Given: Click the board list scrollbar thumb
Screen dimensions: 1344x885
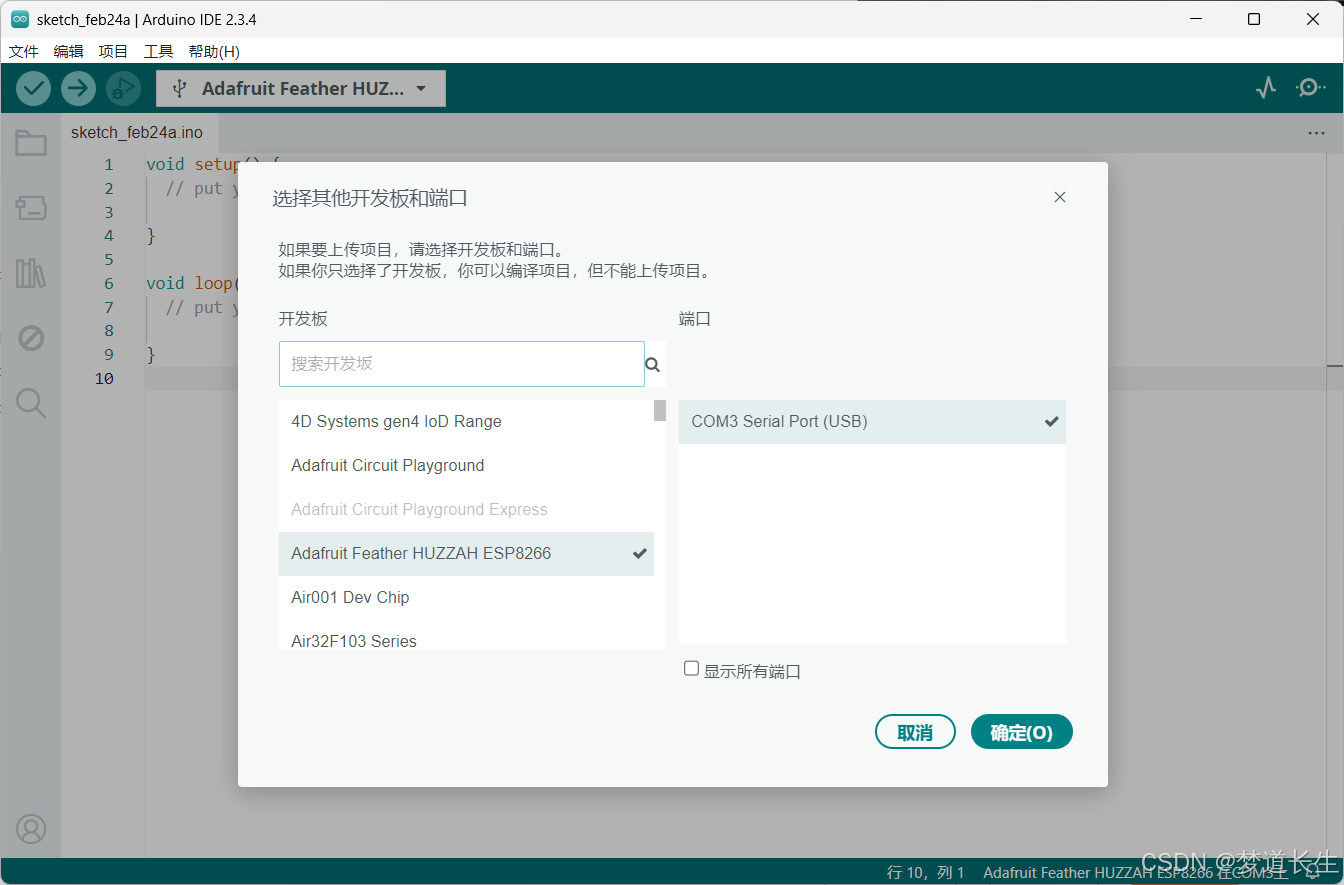Looking at the screenshot, I should pos(660,411).
